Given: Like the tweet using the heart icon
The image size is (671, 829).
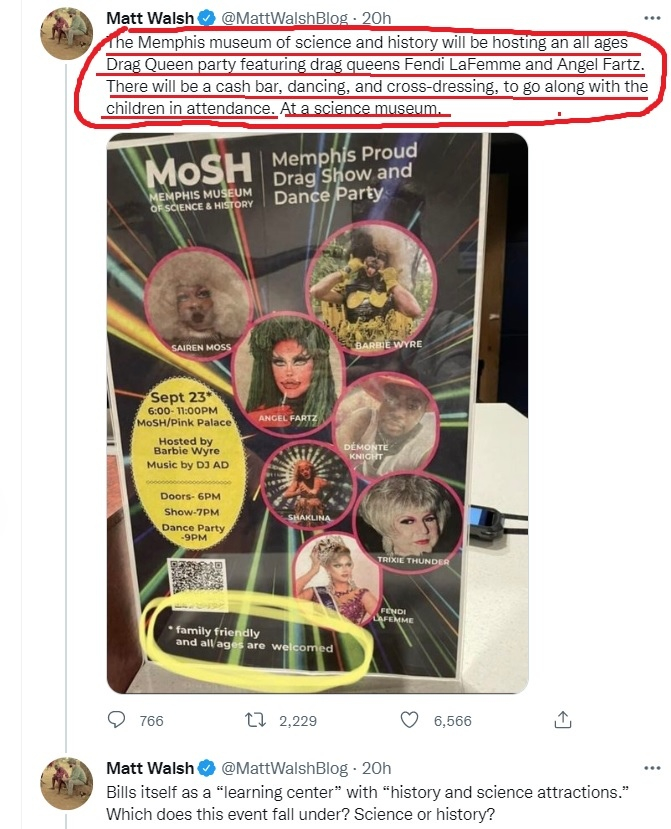Looking at the screenshot, I should [408, 720].
